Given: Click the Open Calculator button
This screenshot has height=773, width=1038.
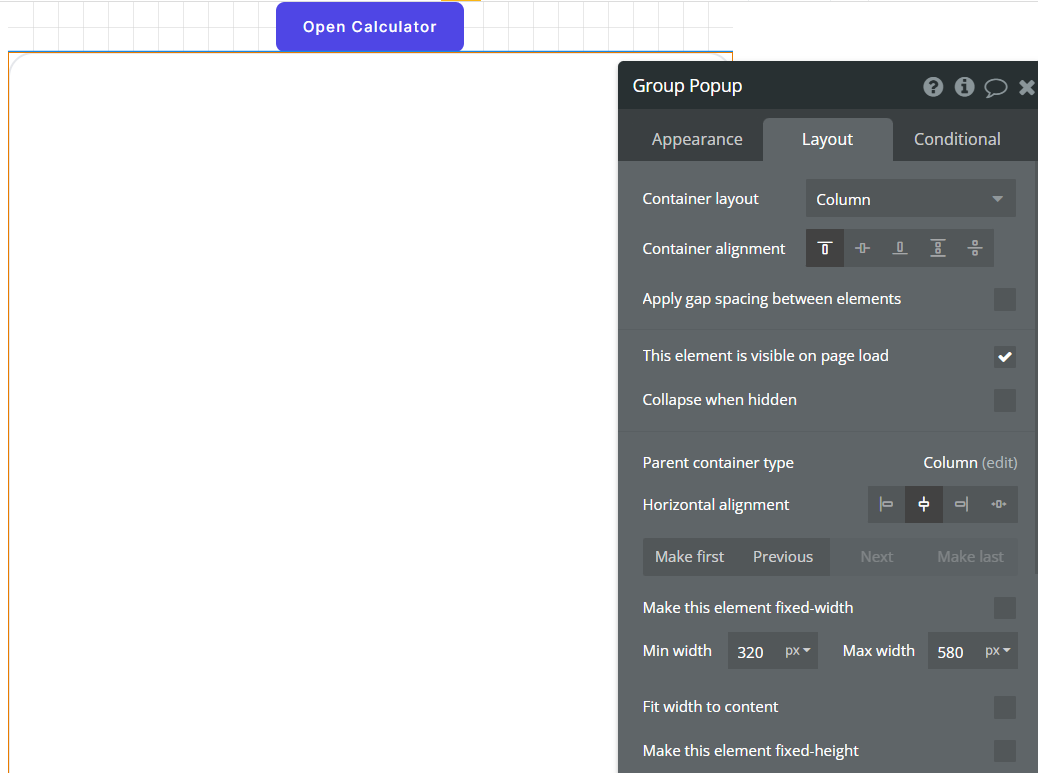Looking at the screenshot, I should pos(370,27).
